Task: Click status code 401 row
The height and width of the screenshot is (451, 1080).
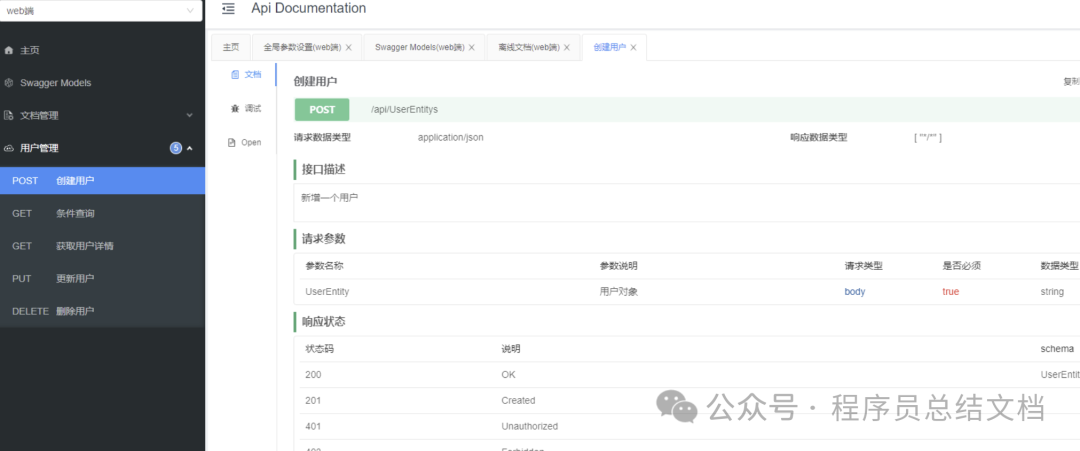Action: (x=687, y=426)
